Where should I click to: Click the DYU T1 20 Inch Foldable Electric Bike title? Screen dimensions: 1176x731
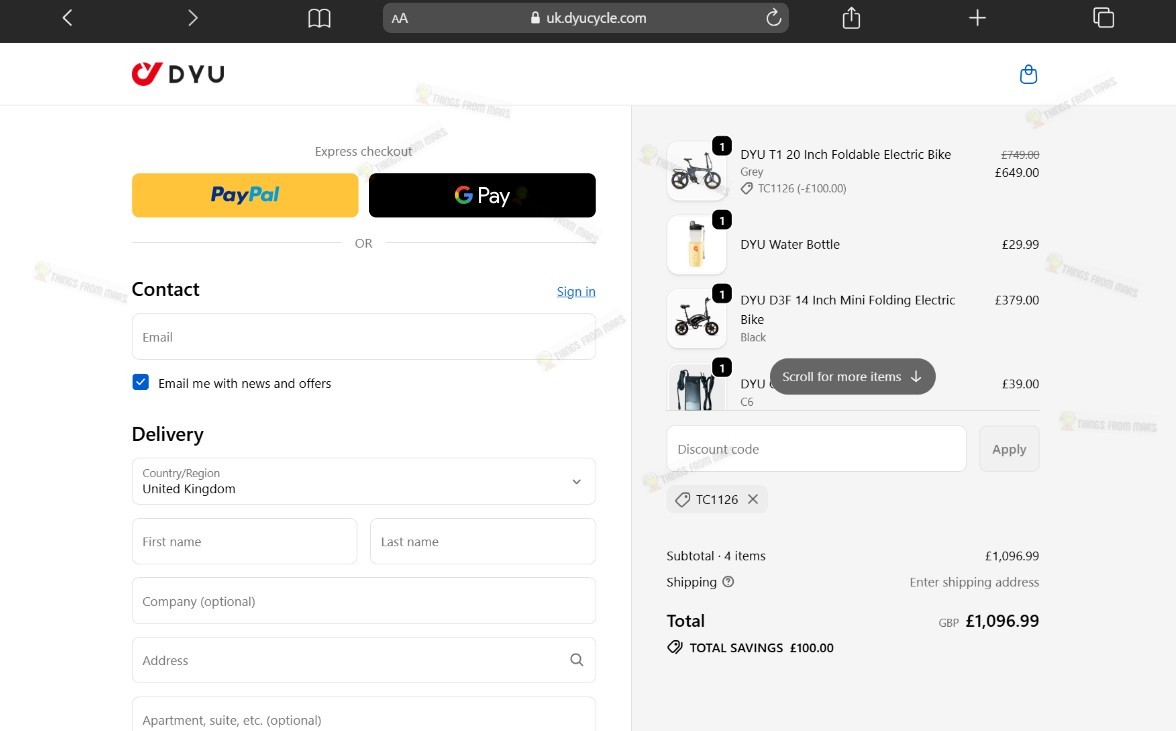coord(845,154)
